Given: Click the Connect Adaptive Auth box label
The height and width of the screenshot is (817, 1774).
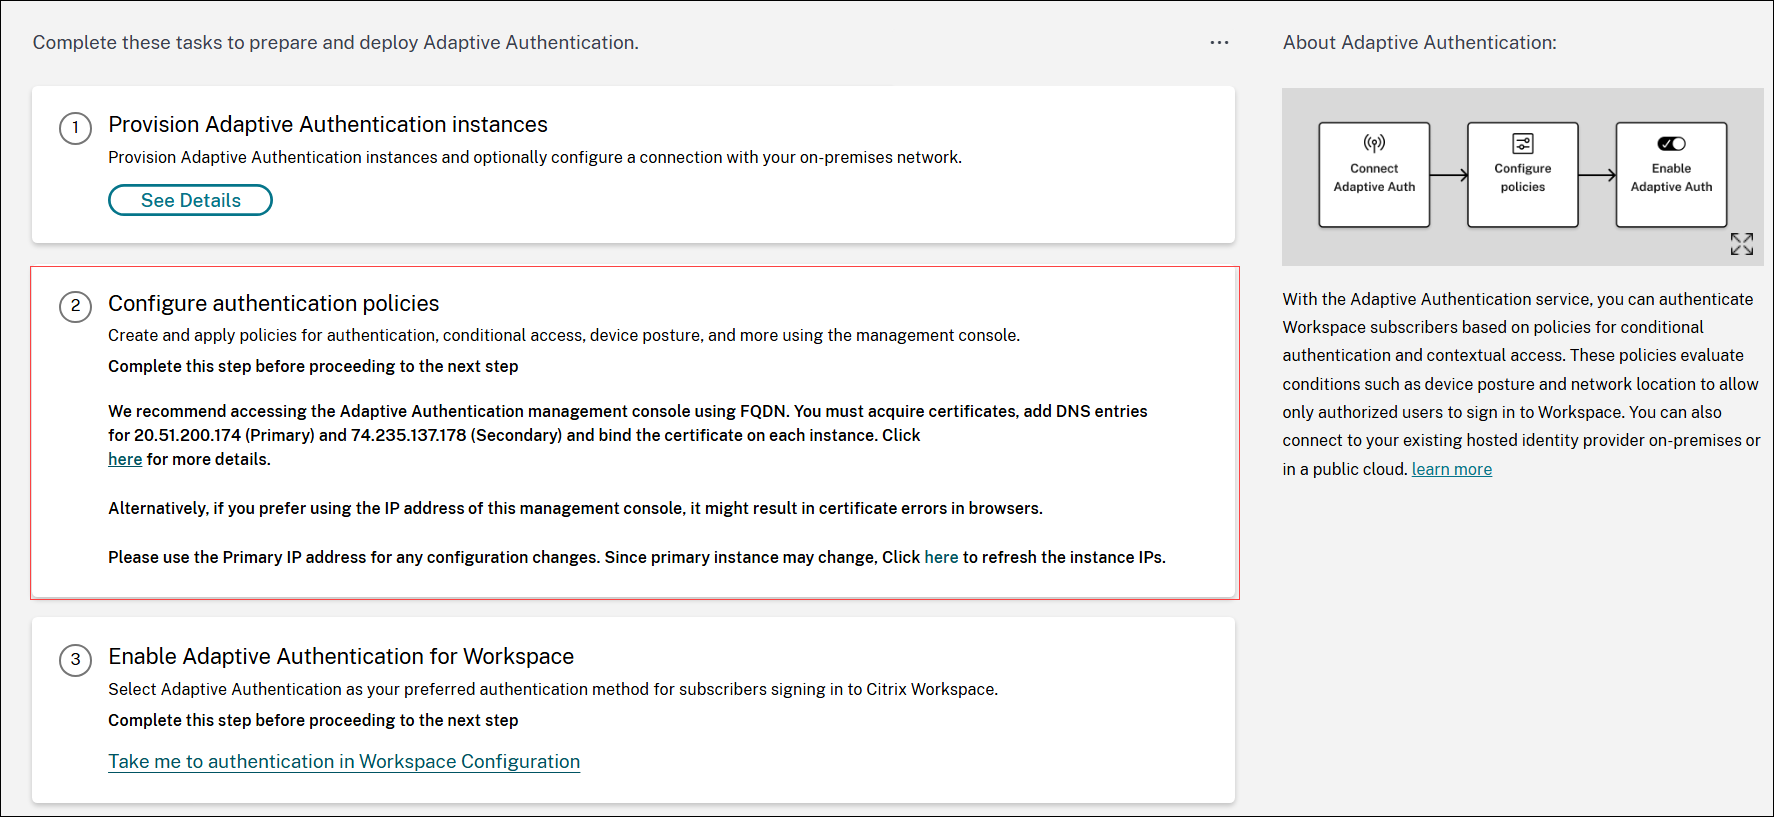Looking at the screenshot, I should coord(1374,178).
